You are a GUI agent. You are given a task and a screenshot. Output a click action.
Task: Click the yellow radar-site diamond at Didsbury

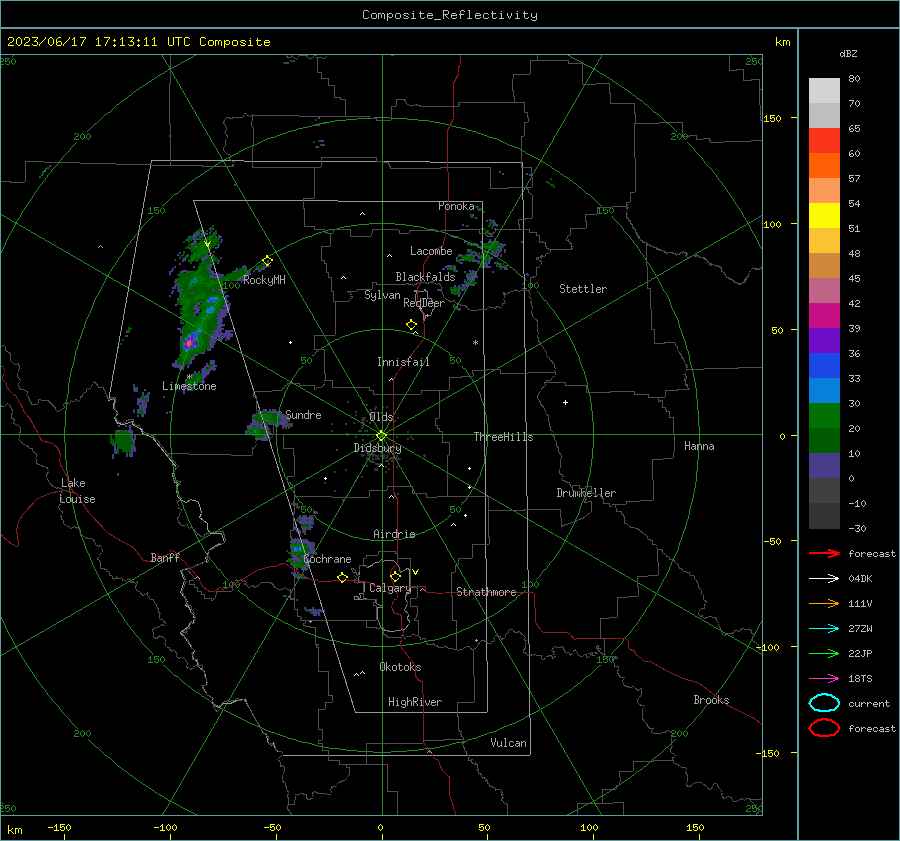pos(381,436)
